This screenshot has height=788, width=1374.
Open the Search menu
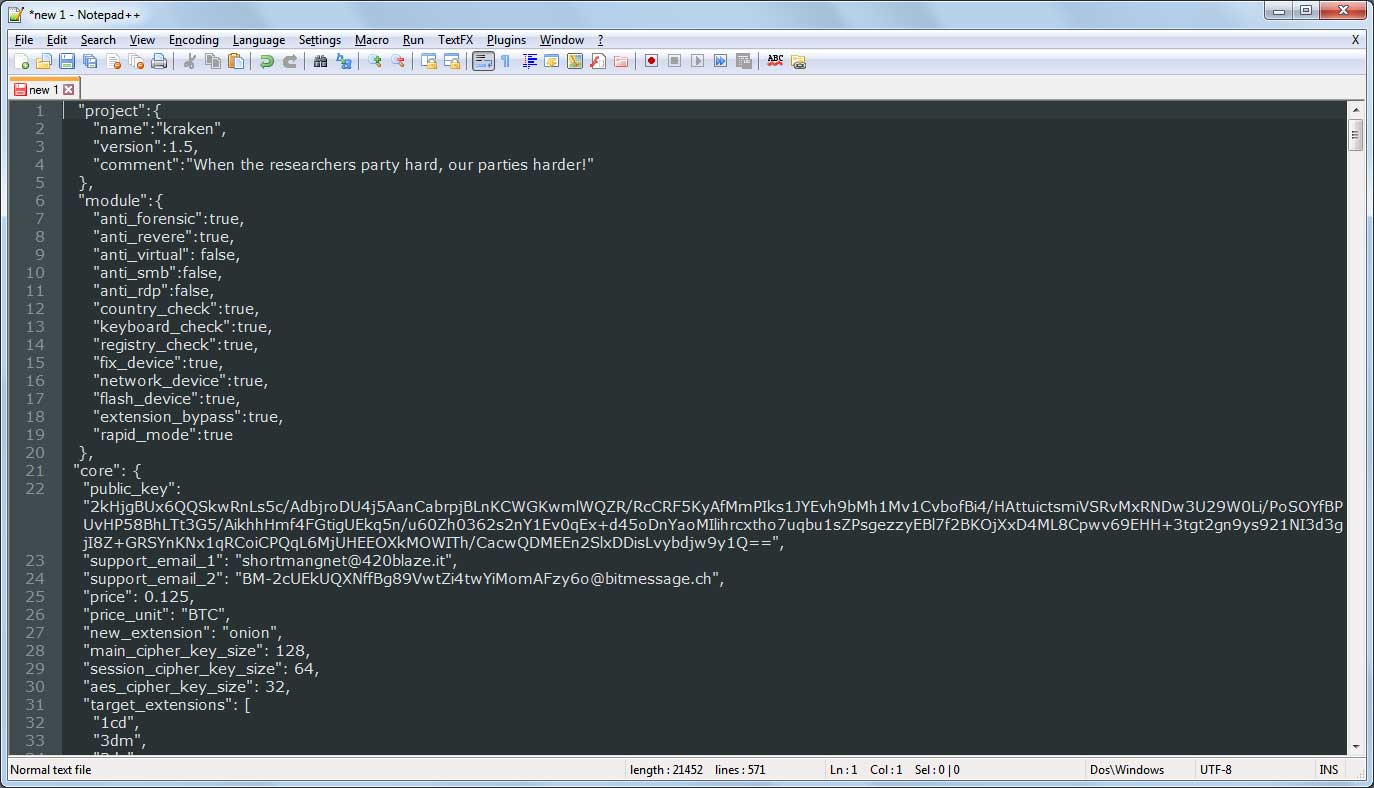pos(98,40)
